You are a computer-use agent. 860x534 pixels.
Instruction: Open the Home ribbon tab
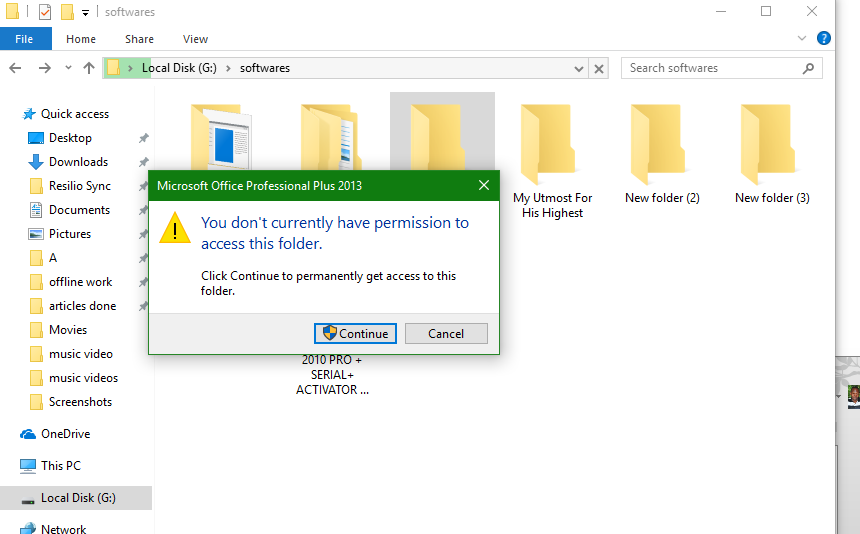coord(81,39)
